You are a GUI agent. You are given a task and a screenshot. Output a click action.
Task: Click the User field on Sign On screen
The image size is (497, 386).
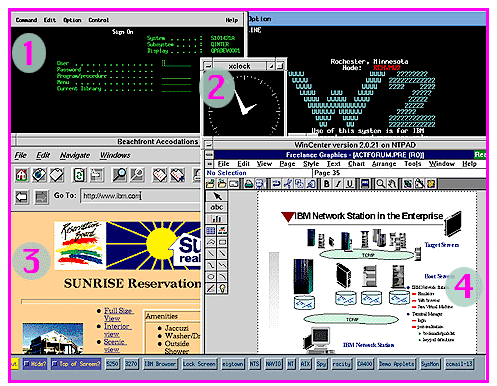click(177, 63)
